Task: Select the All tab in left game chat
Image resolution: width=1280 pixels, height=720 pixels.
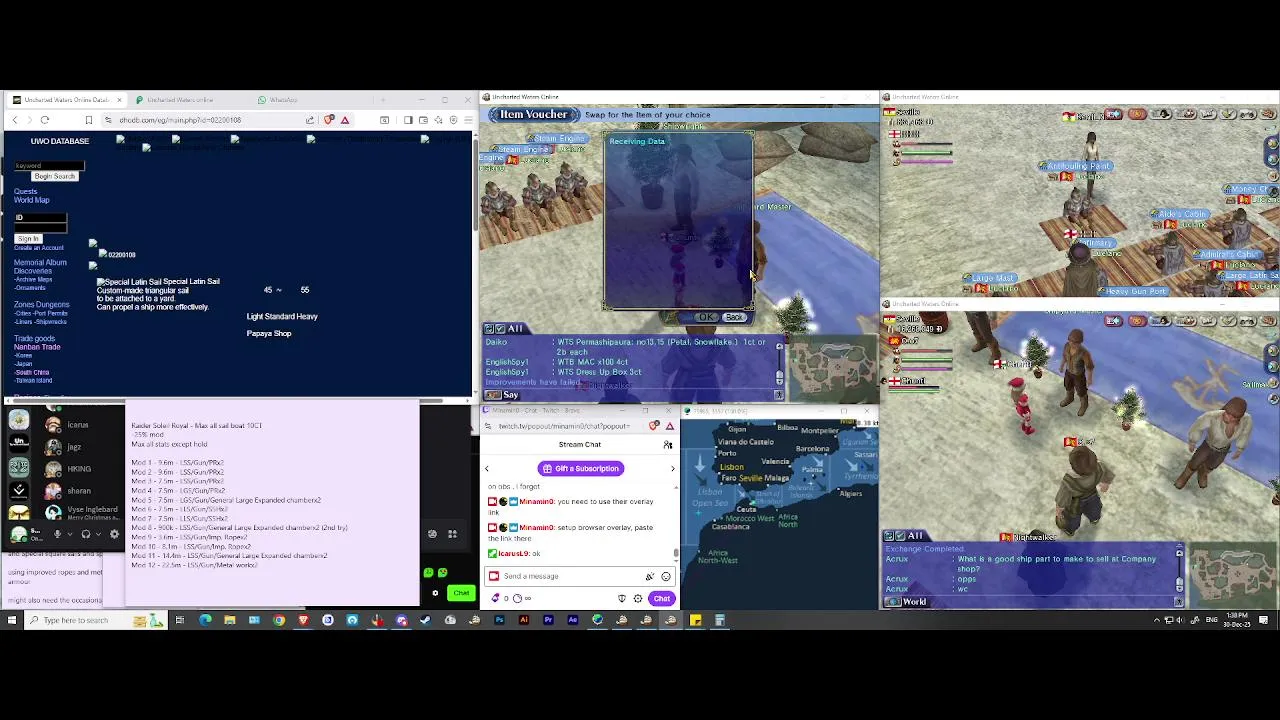Action: (x=515, y=329)
